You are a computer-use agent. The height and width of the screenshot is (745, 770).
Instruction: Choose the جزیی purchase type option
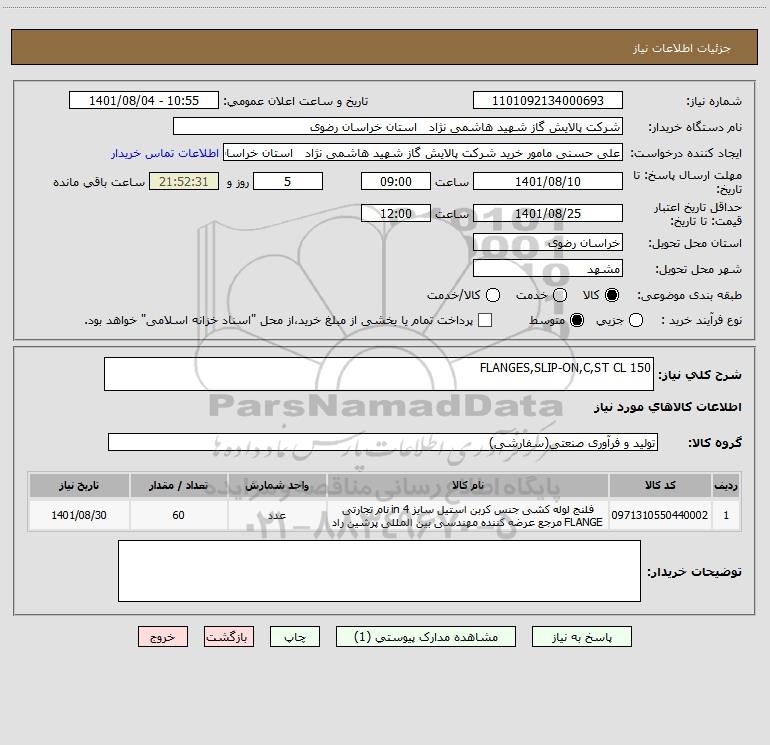tap(636, 320)
